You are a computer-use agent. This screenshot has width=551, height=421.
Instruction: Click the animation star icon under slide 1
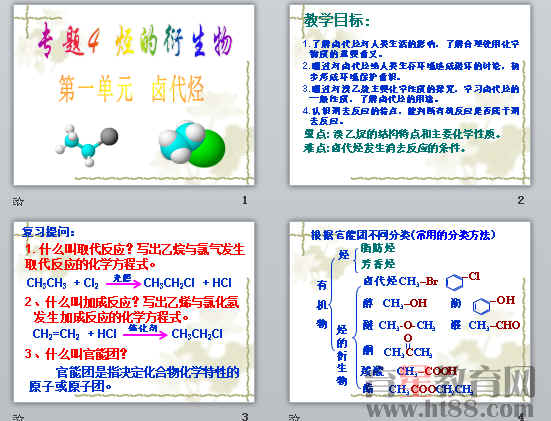[x=18, y=201]
